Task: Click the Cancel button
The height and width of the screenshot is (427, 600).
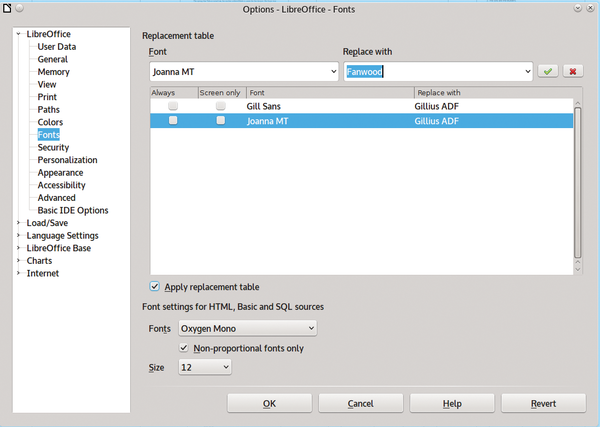Action: pos(360,404)
